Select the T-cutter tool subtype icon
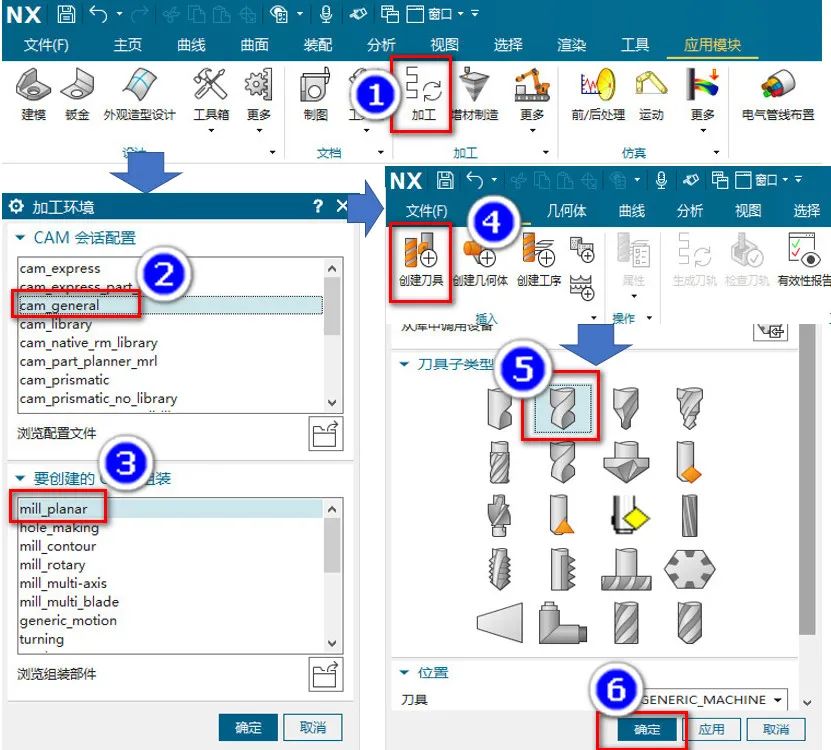This screenshot has height=750, width=831. tap(626, 569)
